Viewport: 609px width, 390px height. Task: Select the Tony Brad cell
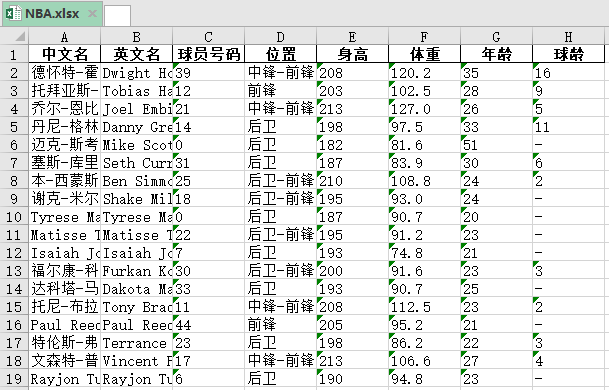tap(136, 307)
